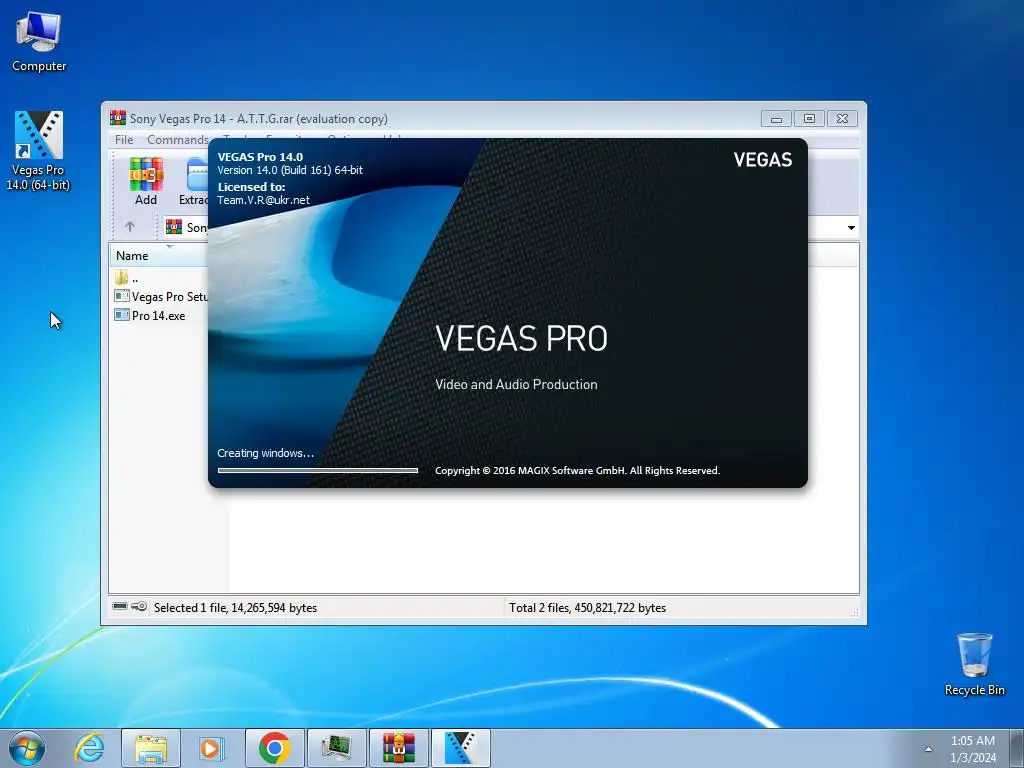This screenshot has height=768, width=1024.
Task: Open the system monitor taskbar icon
Action: point(336,748)
